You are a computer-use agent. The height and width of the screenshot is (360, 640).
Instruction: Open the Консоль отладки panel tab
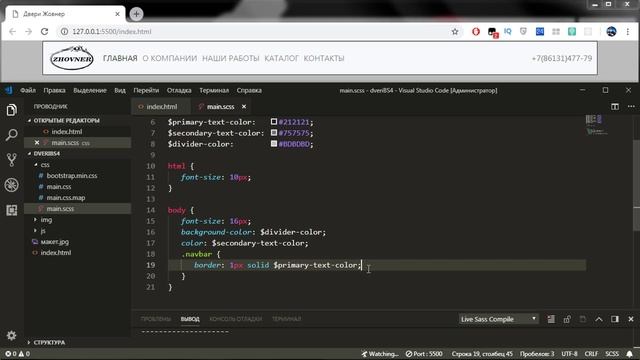coord(236,319)
